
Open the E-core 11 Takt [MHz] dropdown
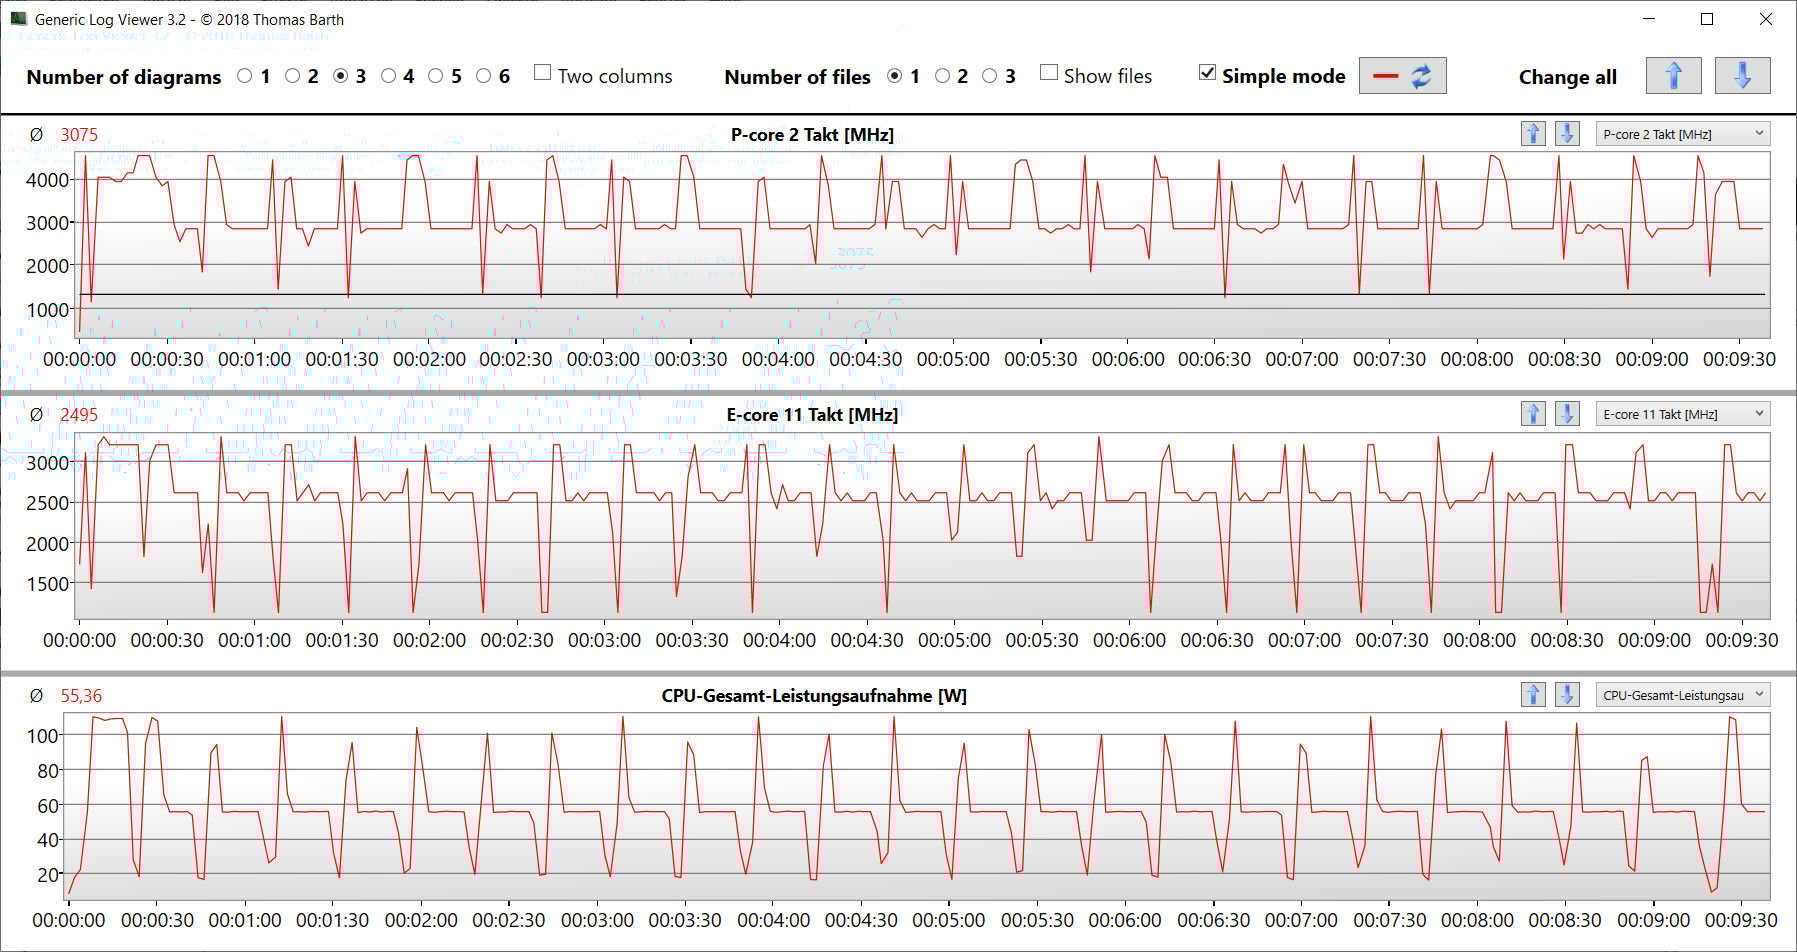click(1682, 414)
